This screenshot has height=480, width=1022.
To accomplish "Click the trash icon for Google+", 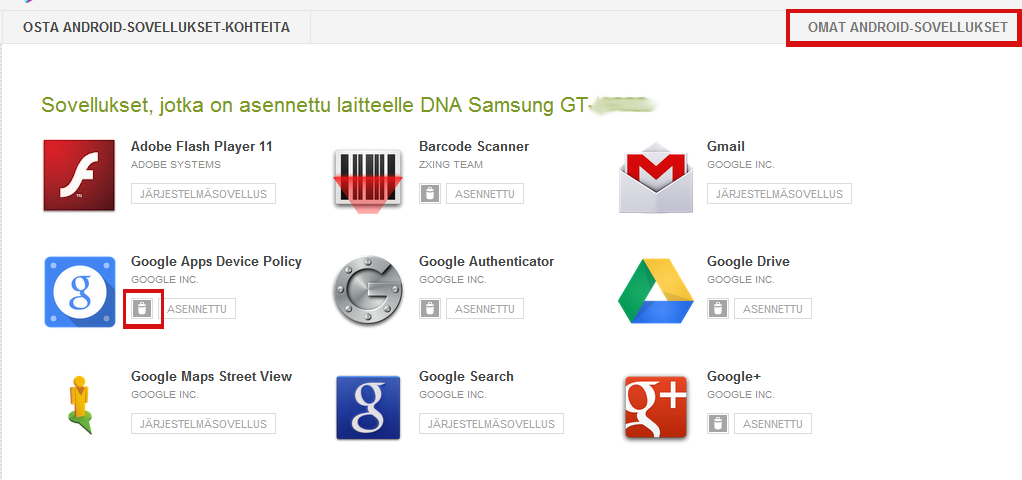I will 717,424.
